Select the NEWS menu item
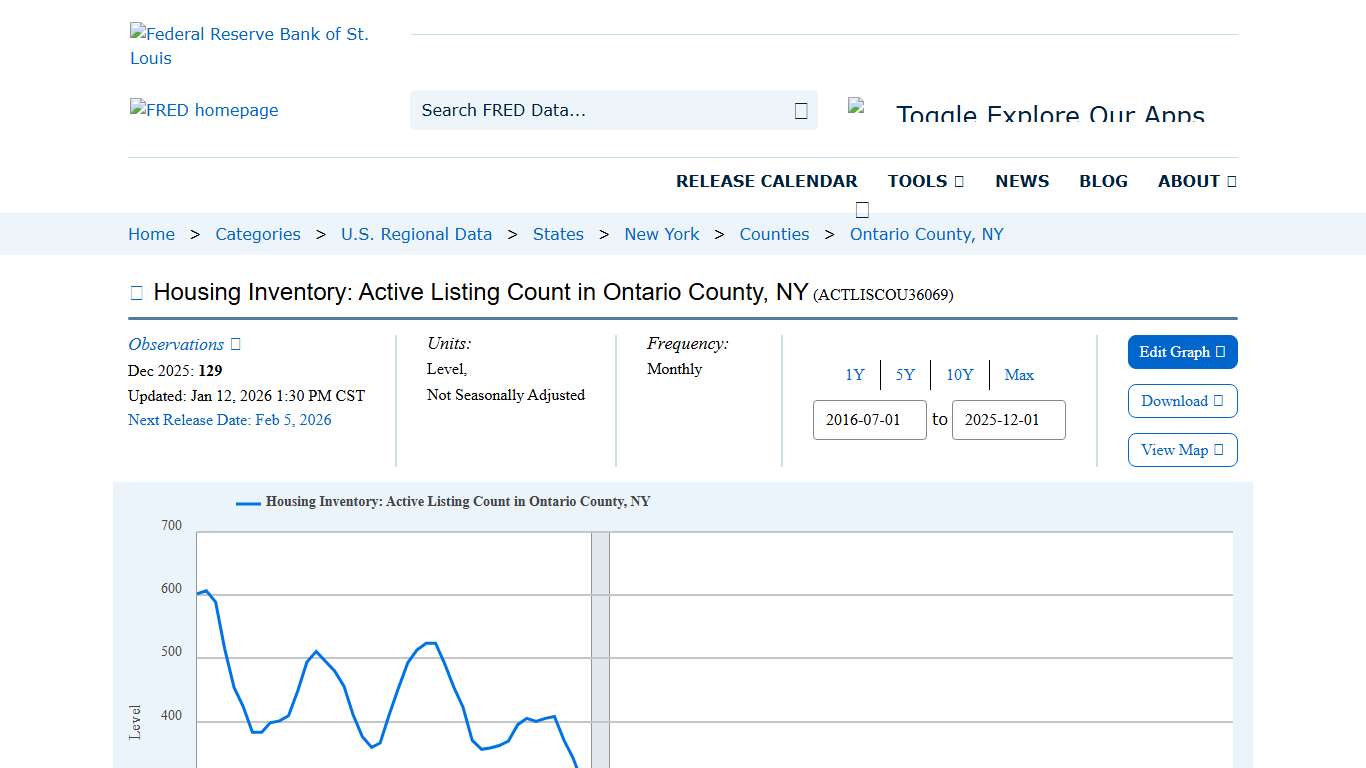The image size is (1366, 768). [1022, 181]
